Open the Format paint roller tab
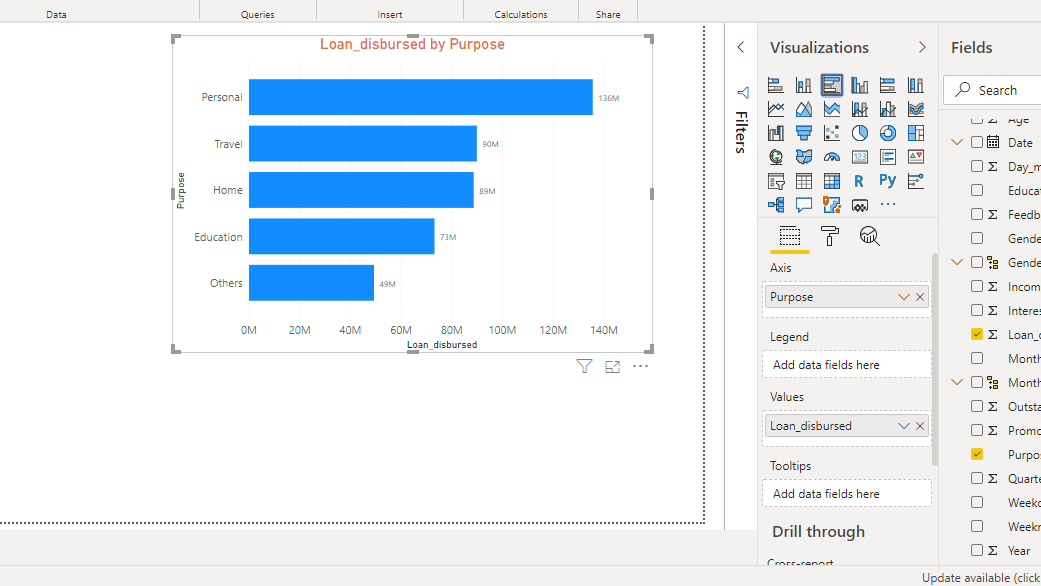 coord(830,236)
